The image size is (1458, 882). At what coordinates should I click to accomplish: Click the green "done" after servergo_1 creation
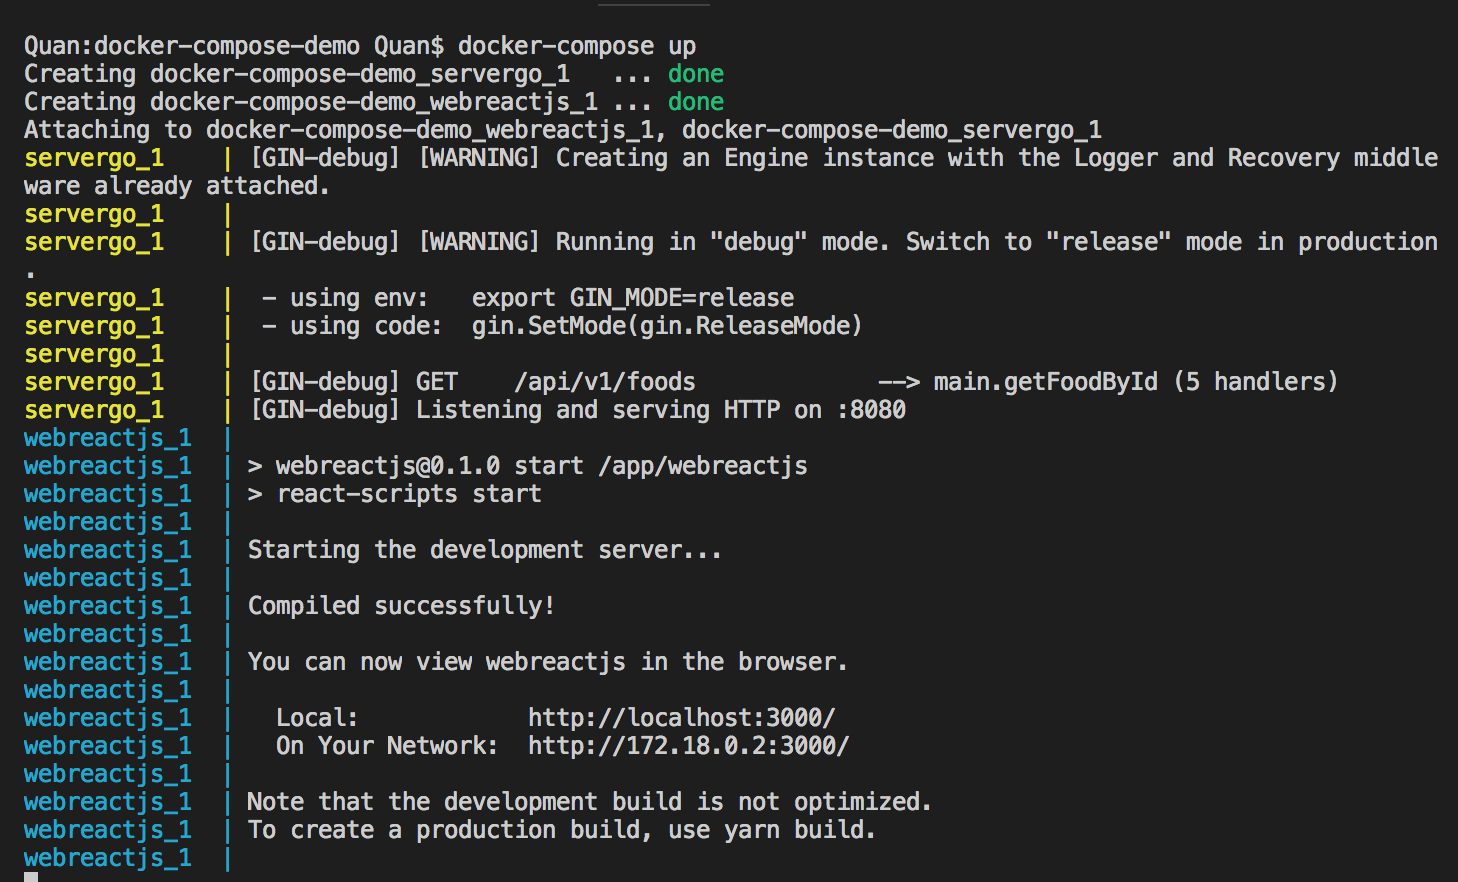[x=695, y=74]
